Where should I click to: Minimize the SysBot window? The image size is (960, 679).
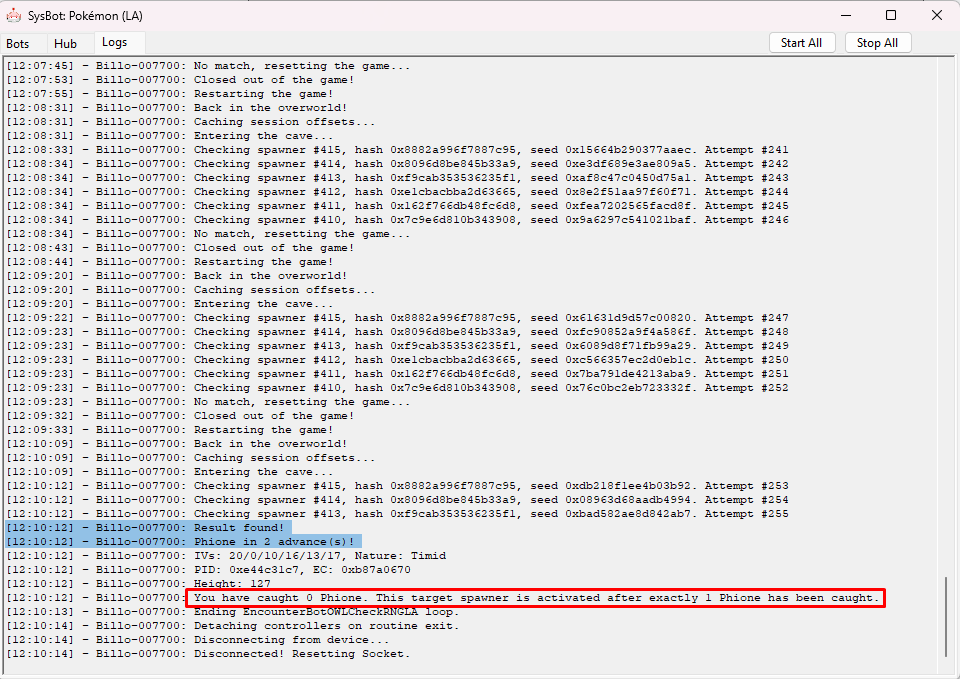pos(846,15)
